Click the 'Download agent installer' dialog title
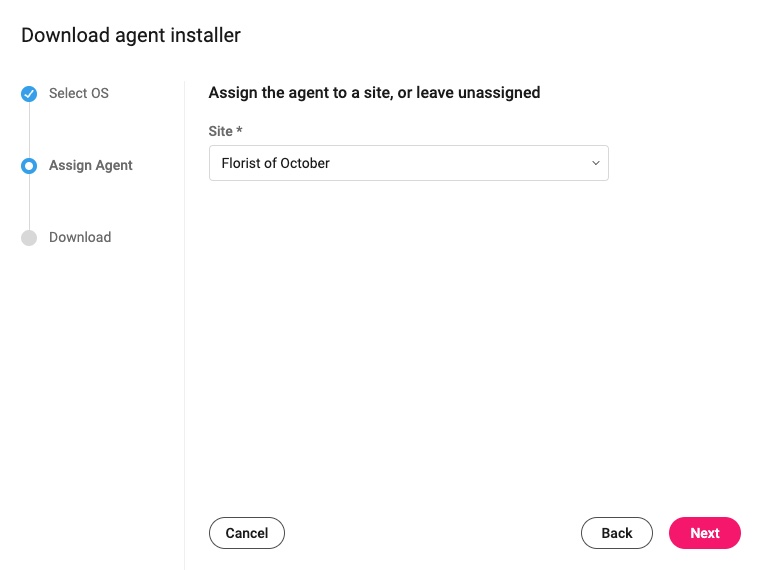Image resolution: width=762 pixels, height=570 pixels. 131,35
